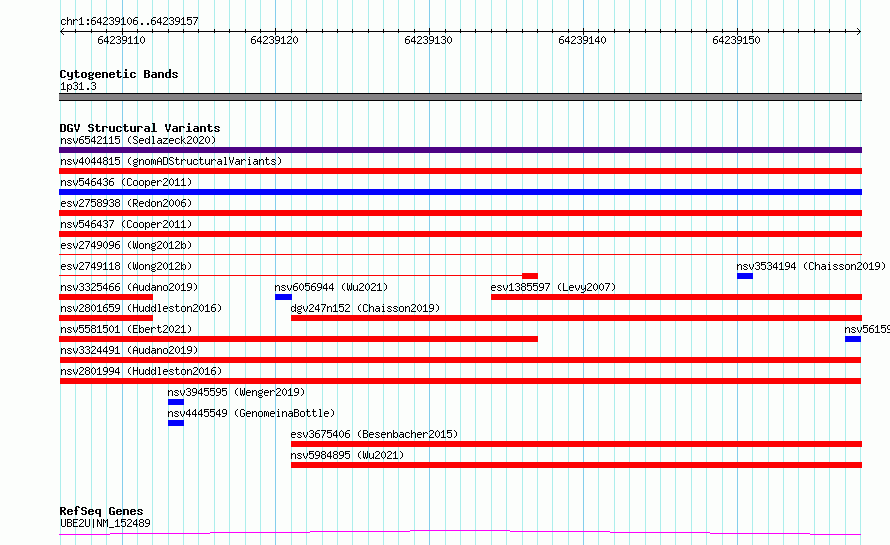This screenshot has height=545, width=890.
Task: Click the small blue nsv3534194 bar
Action: coord(745,276)
